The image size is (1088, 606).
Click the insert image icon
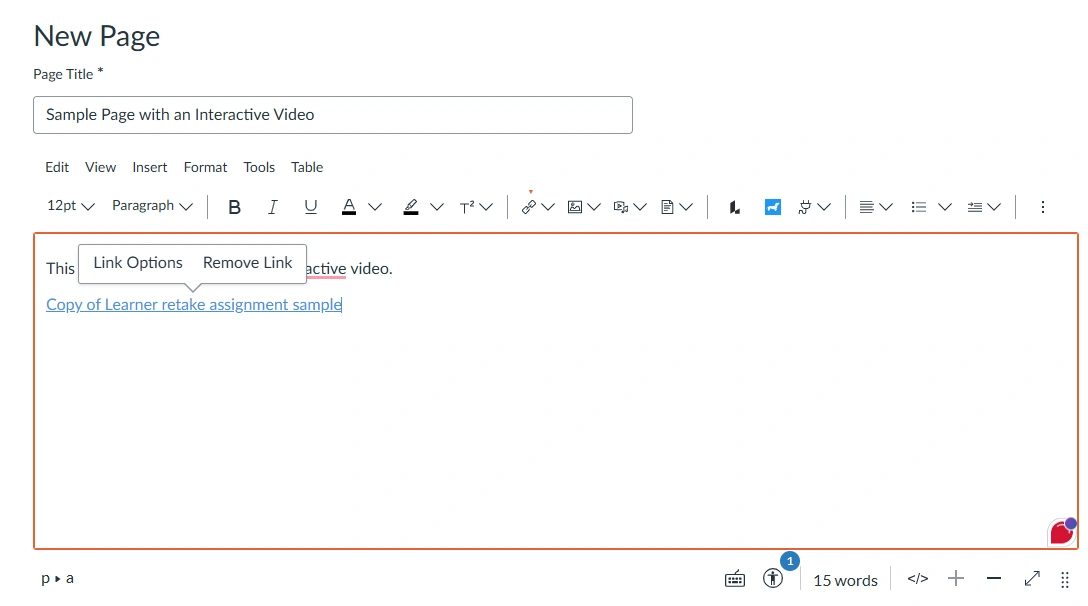tap(575, 207)
